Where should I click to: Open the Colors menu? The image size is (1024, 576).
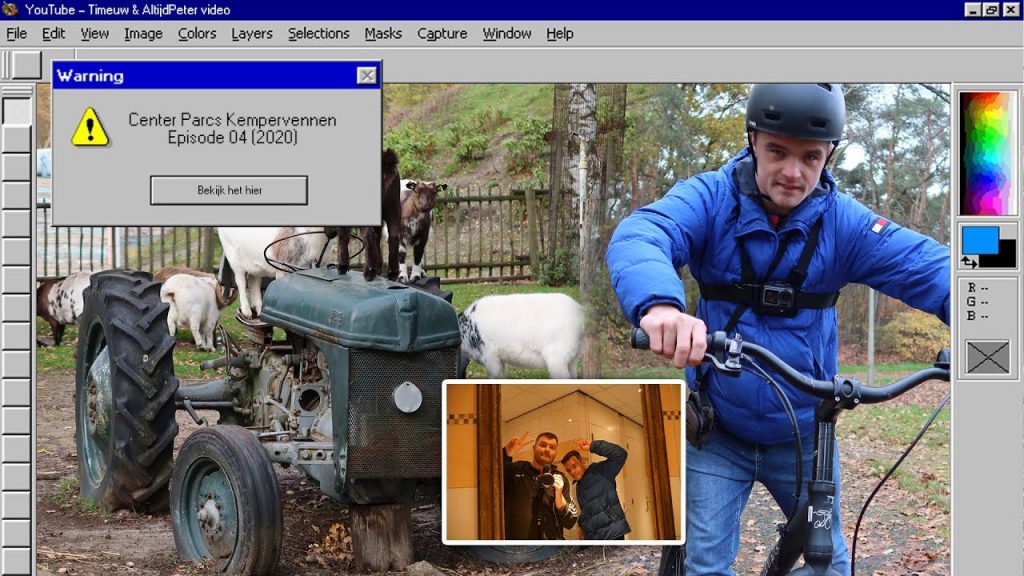[197, 34]
